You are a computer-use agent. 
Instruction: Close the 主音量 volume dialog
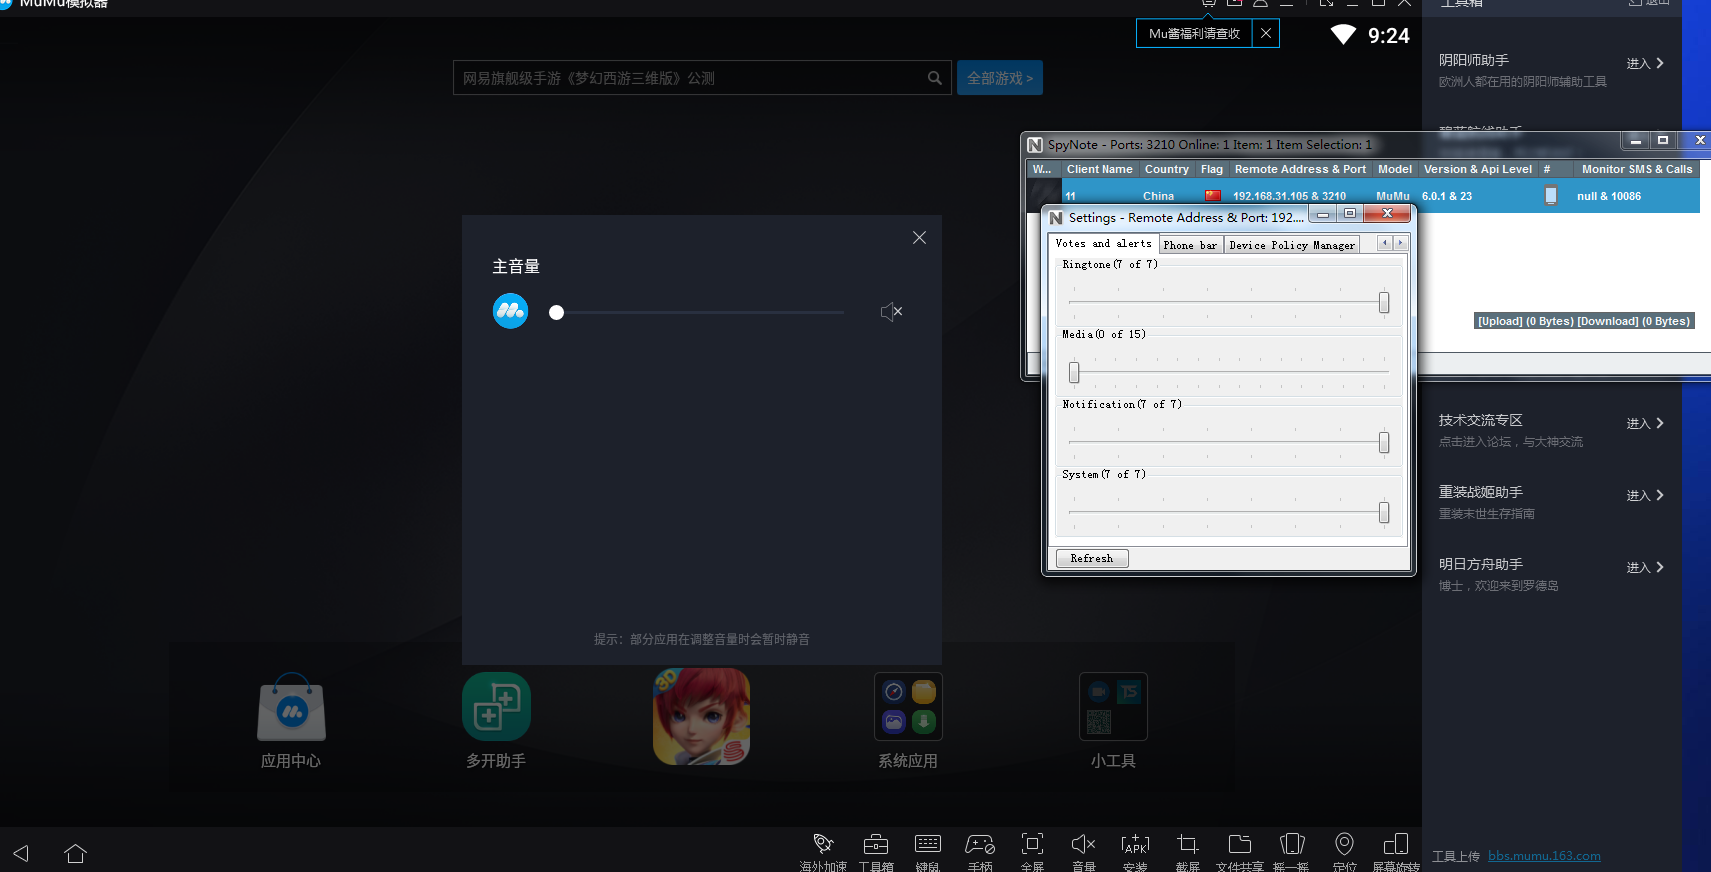pos(919,238)
